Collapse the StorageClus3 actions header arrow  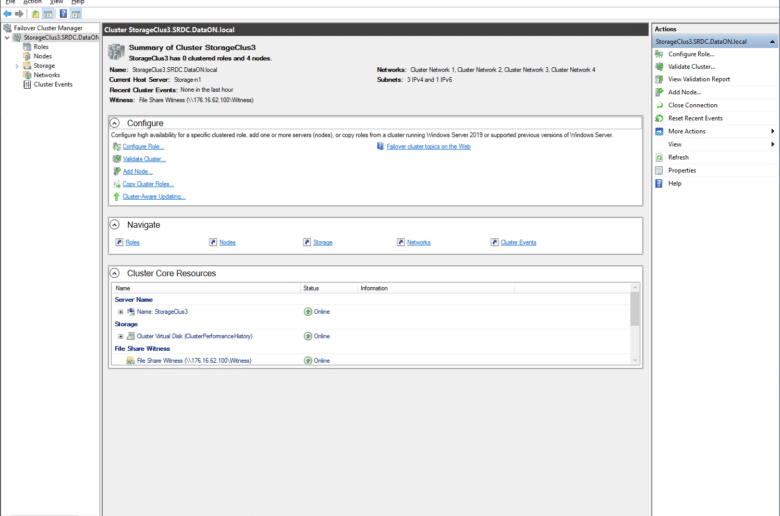772,42
